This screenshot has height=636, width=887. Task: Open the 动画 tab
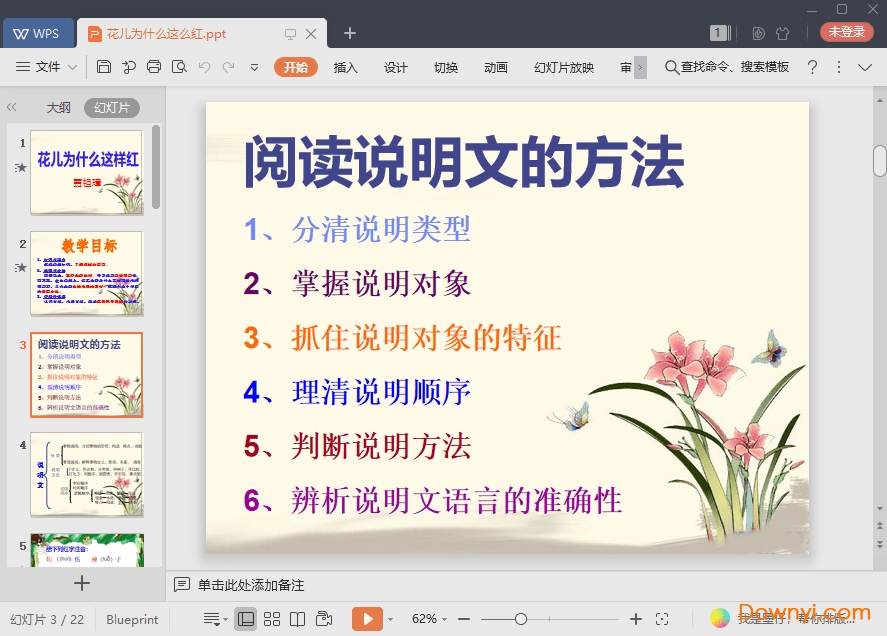496,67
